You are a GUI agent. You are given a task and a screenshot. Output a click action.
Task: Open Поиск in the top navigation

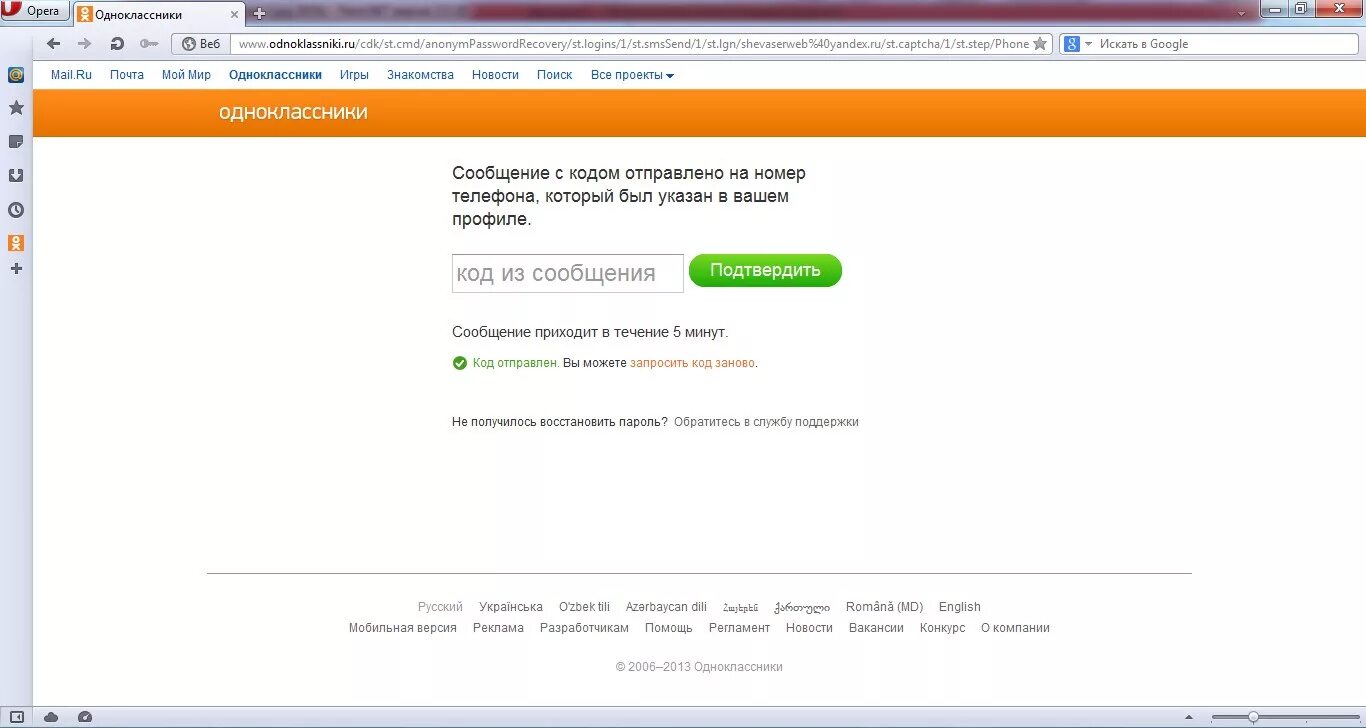pos(554,75)
